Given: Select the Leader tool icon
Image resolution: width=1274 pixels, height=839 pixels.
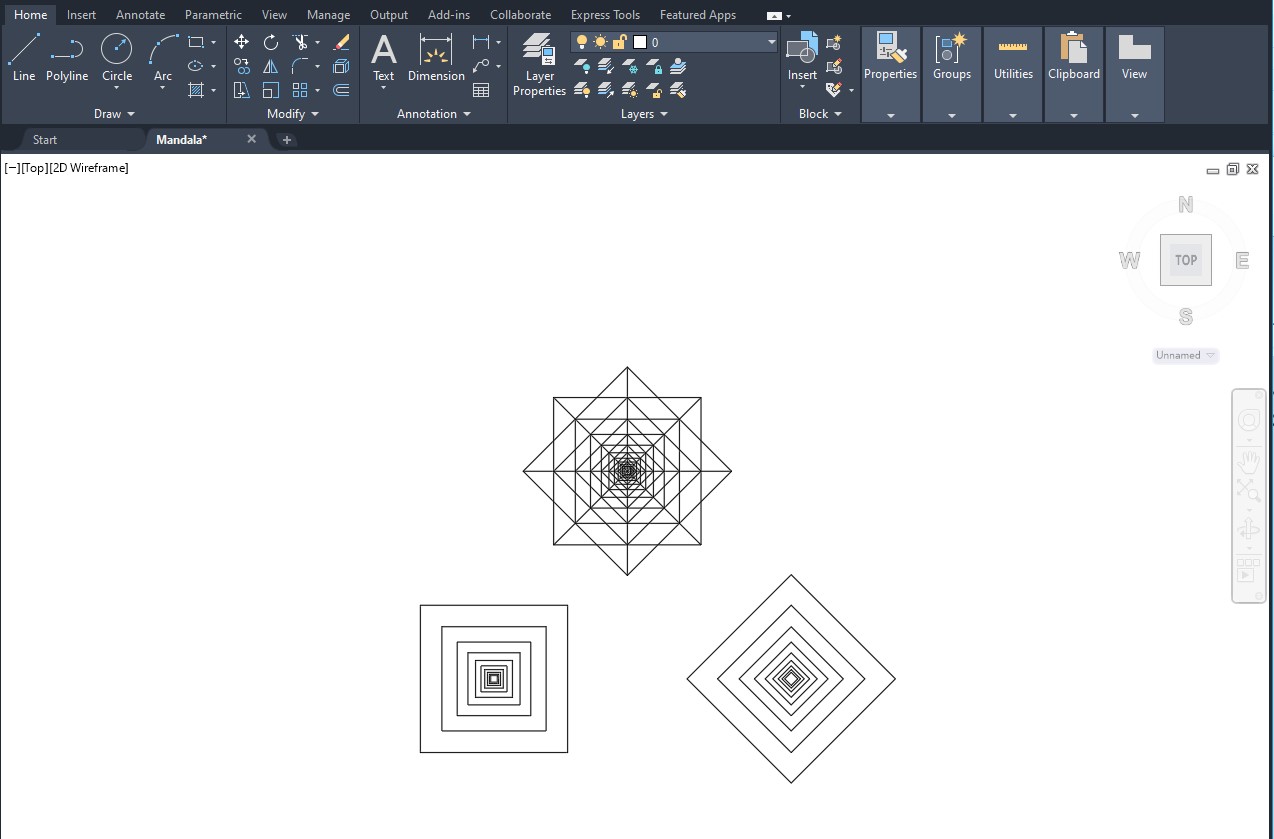Looking at the screenshot, I should 481,66.
